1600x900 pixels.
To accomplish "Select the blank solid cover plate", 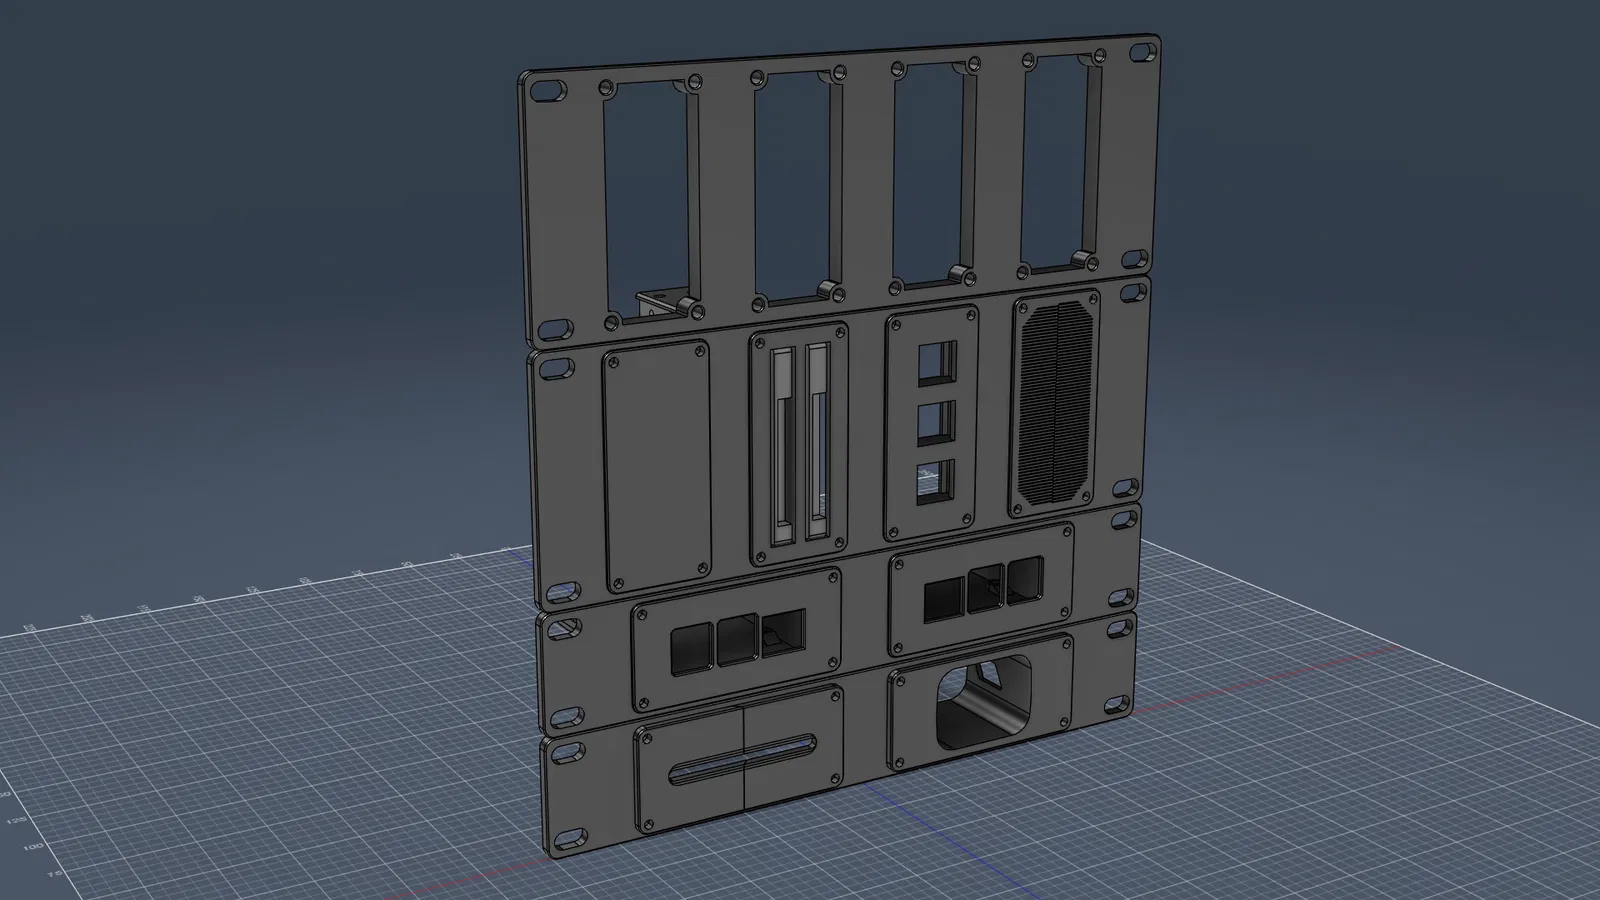I will 656,465.
